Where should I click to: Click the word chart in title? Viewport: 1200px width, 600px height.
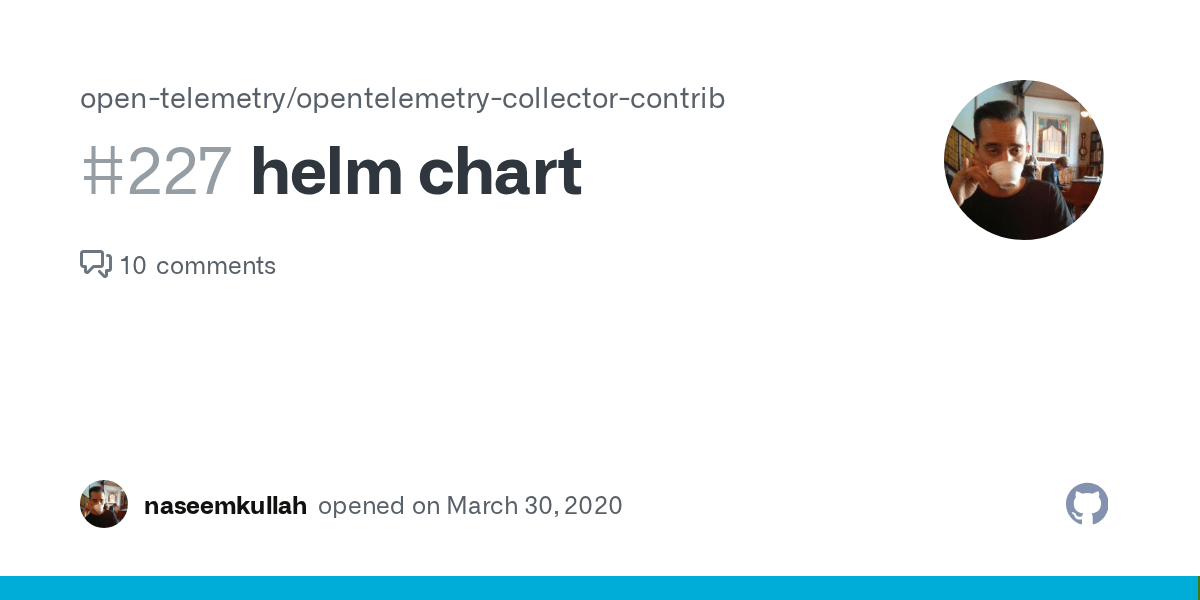click(x=500, y=172)
